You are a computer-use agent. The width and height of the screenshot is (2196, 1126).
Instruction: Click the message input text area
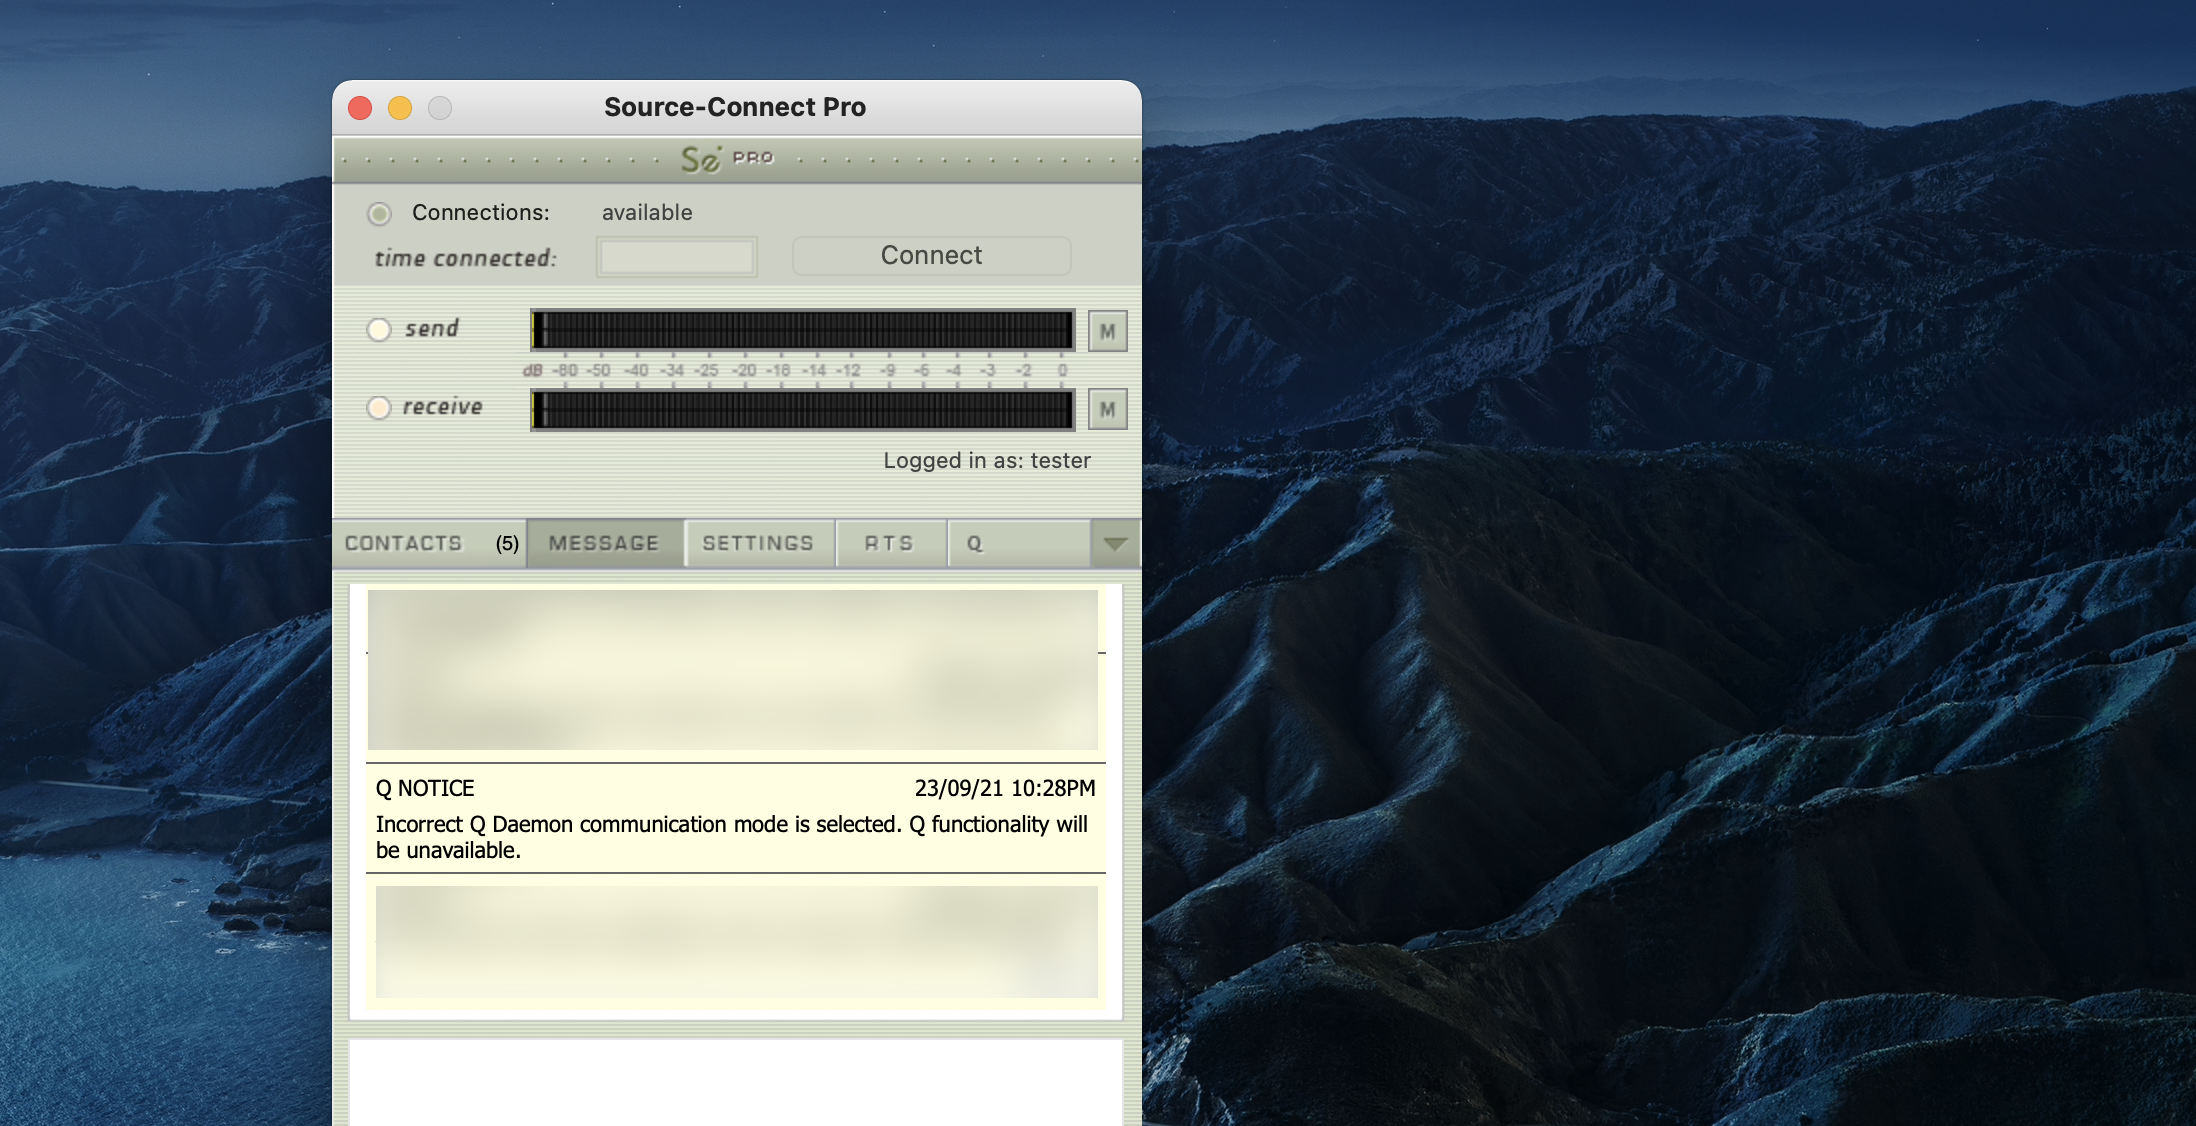click(735, 1082)
